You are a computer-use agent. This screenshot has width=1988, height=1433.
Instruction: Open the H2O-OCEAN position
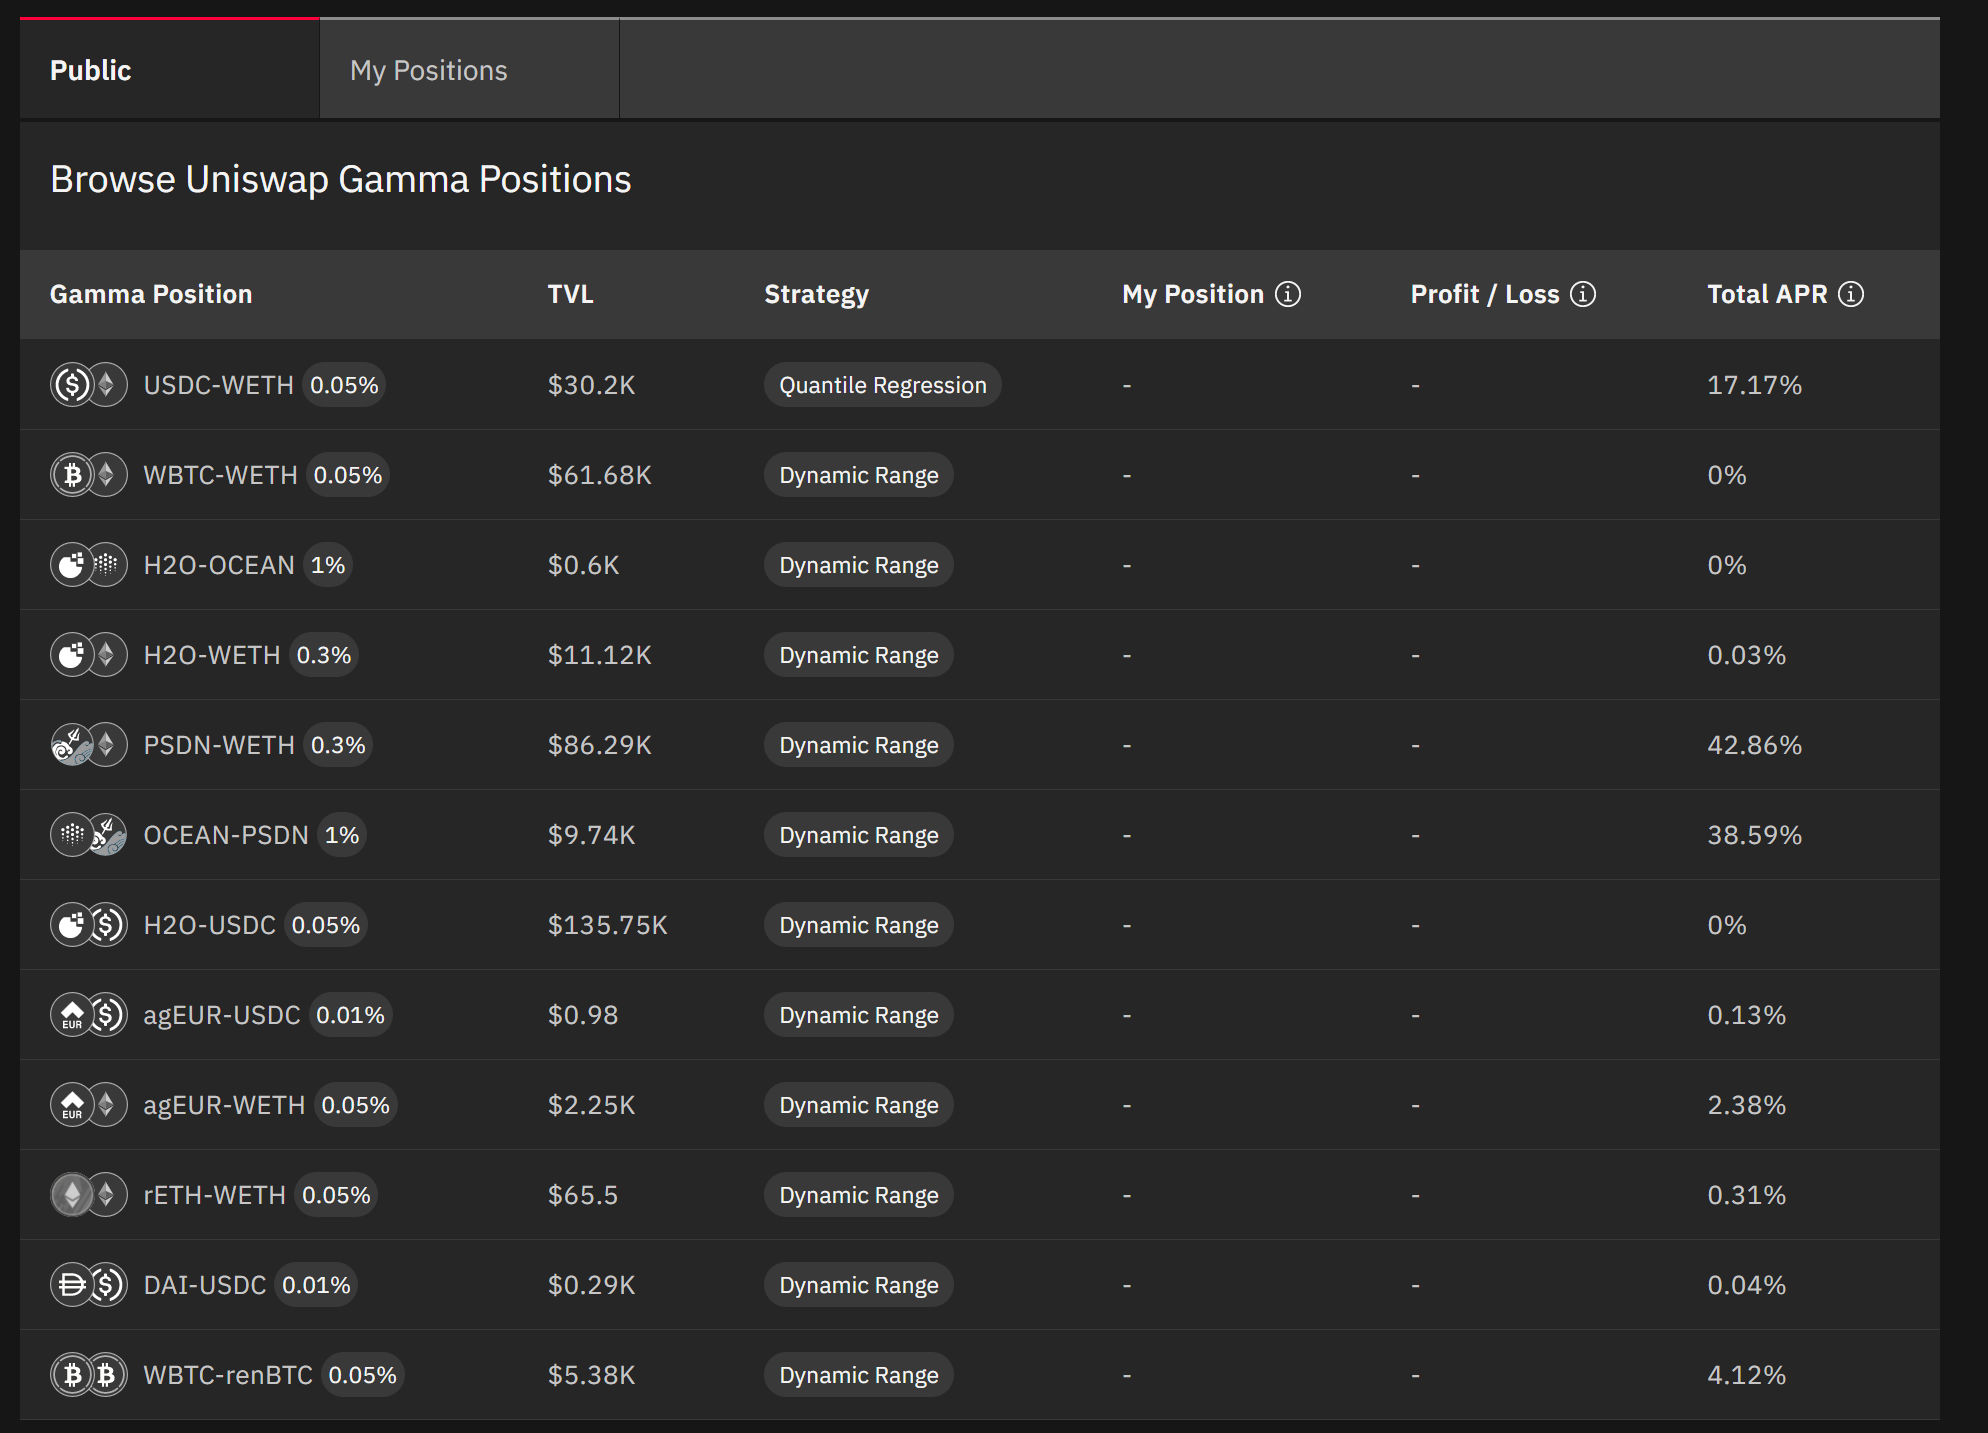click(980, 565)
